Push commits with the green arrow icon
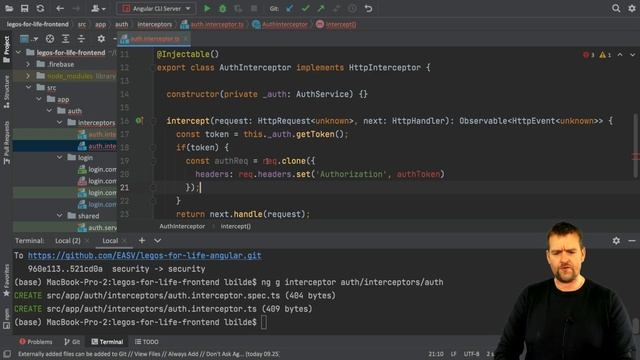Image resolution: width=640 pixels, height=360 pixels. click(321, 8)
